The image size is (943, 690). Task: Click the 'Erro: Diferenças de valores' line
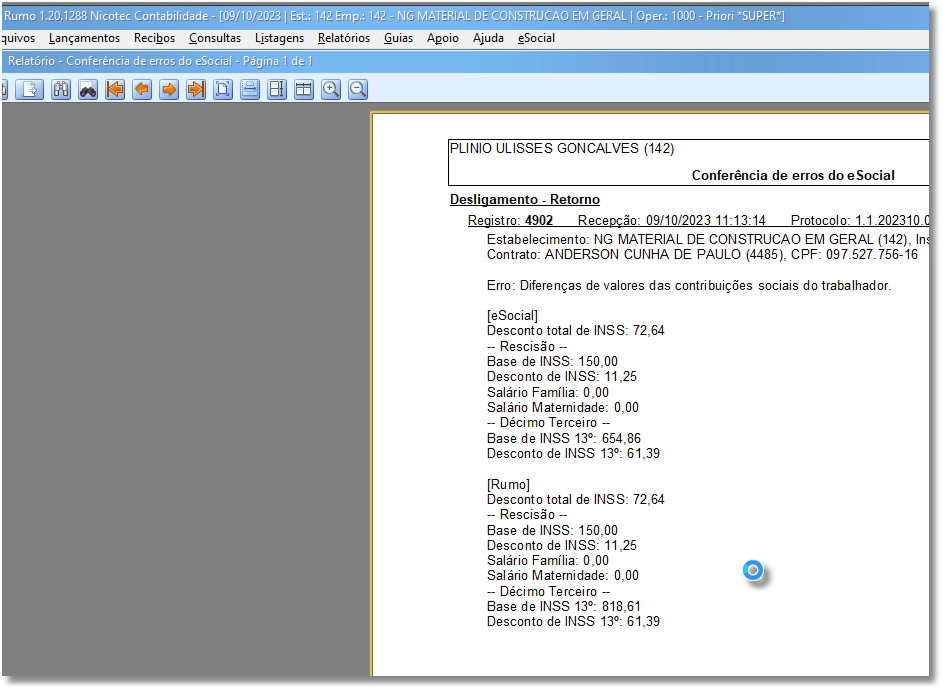pyautogui.click(x=689, y=286)
